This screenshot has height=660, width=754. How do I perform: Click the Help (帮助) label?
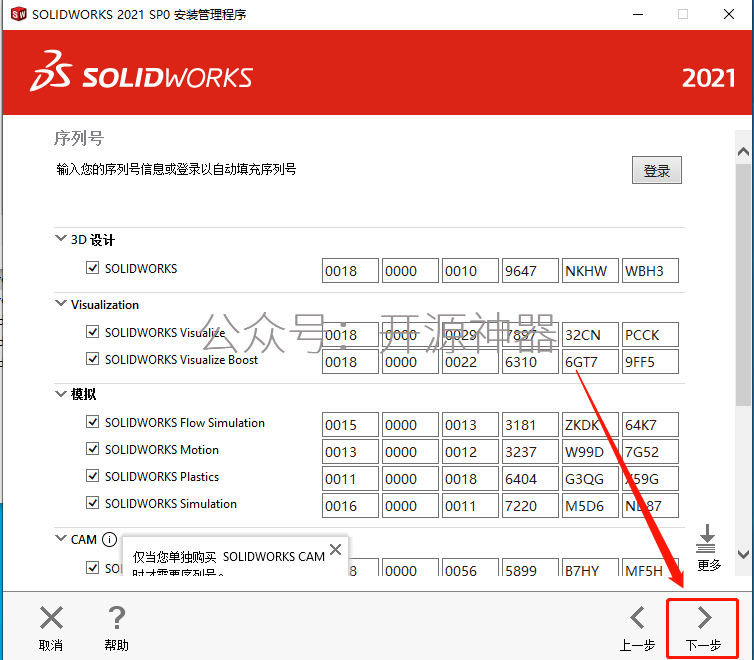[x=116, y=645]
